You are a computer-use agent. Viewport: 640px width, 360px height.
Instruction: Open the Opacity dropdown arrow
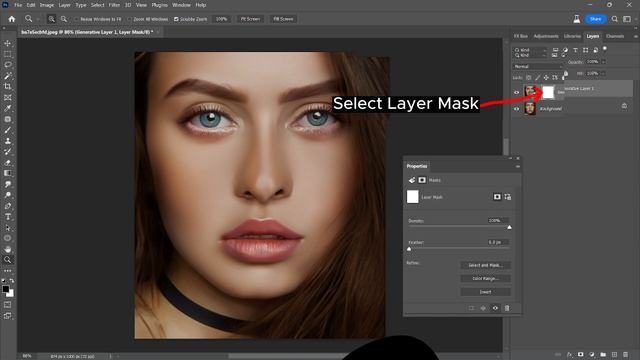604,62
